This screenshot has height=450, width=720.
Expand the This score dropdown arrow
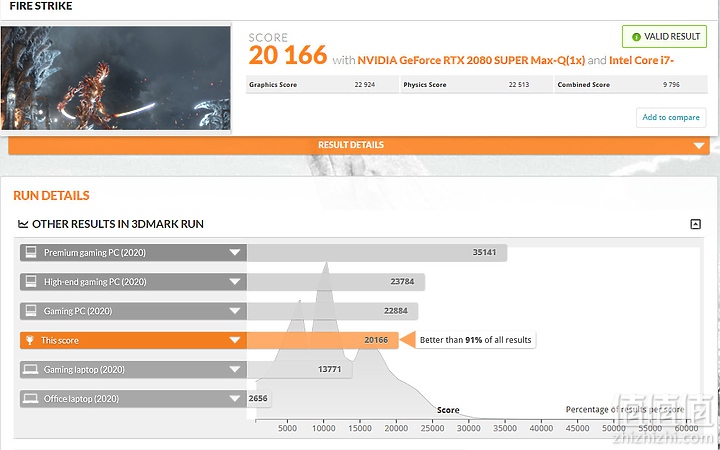(235, 340)
